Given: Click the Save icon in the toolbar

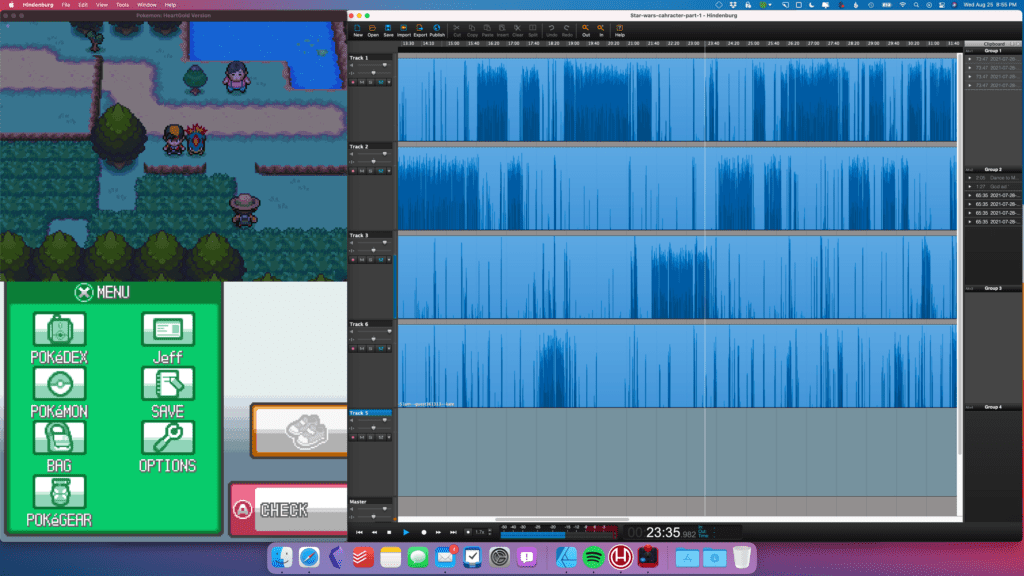Looking at the screenshot, I should [388, 29].
